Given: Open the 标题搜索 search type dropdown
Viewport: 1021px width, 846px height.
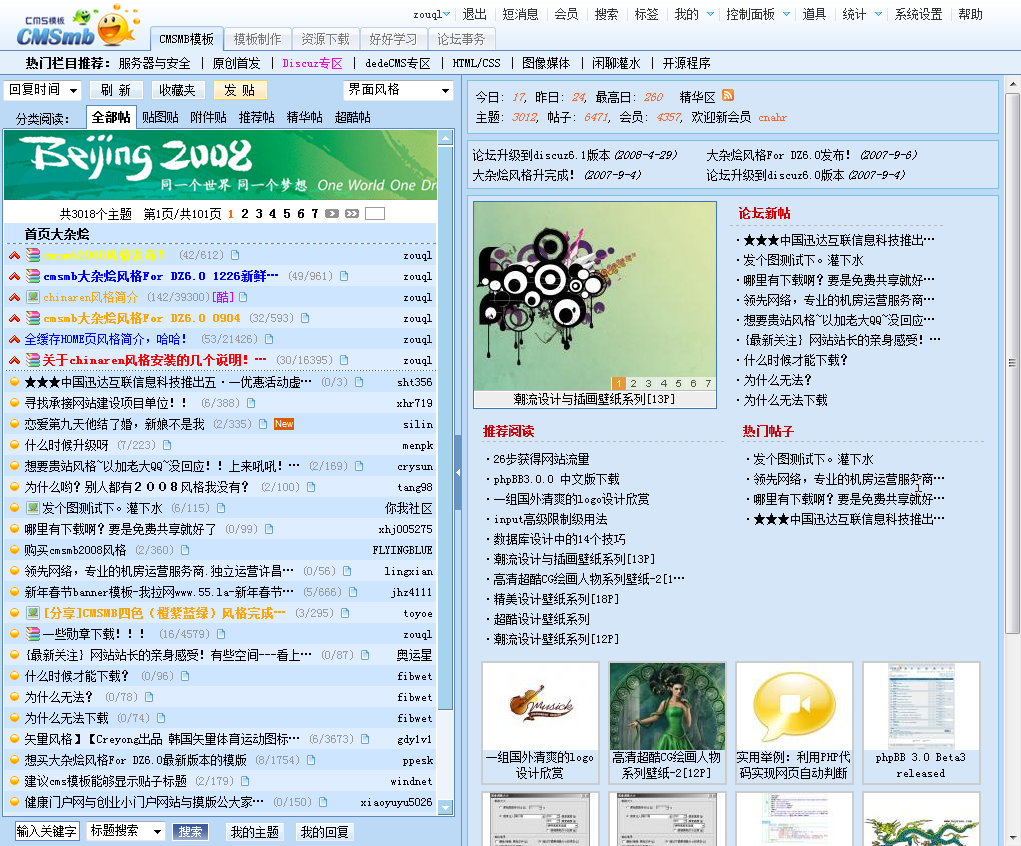Looking at the screenshot, I should pos(126,831).
